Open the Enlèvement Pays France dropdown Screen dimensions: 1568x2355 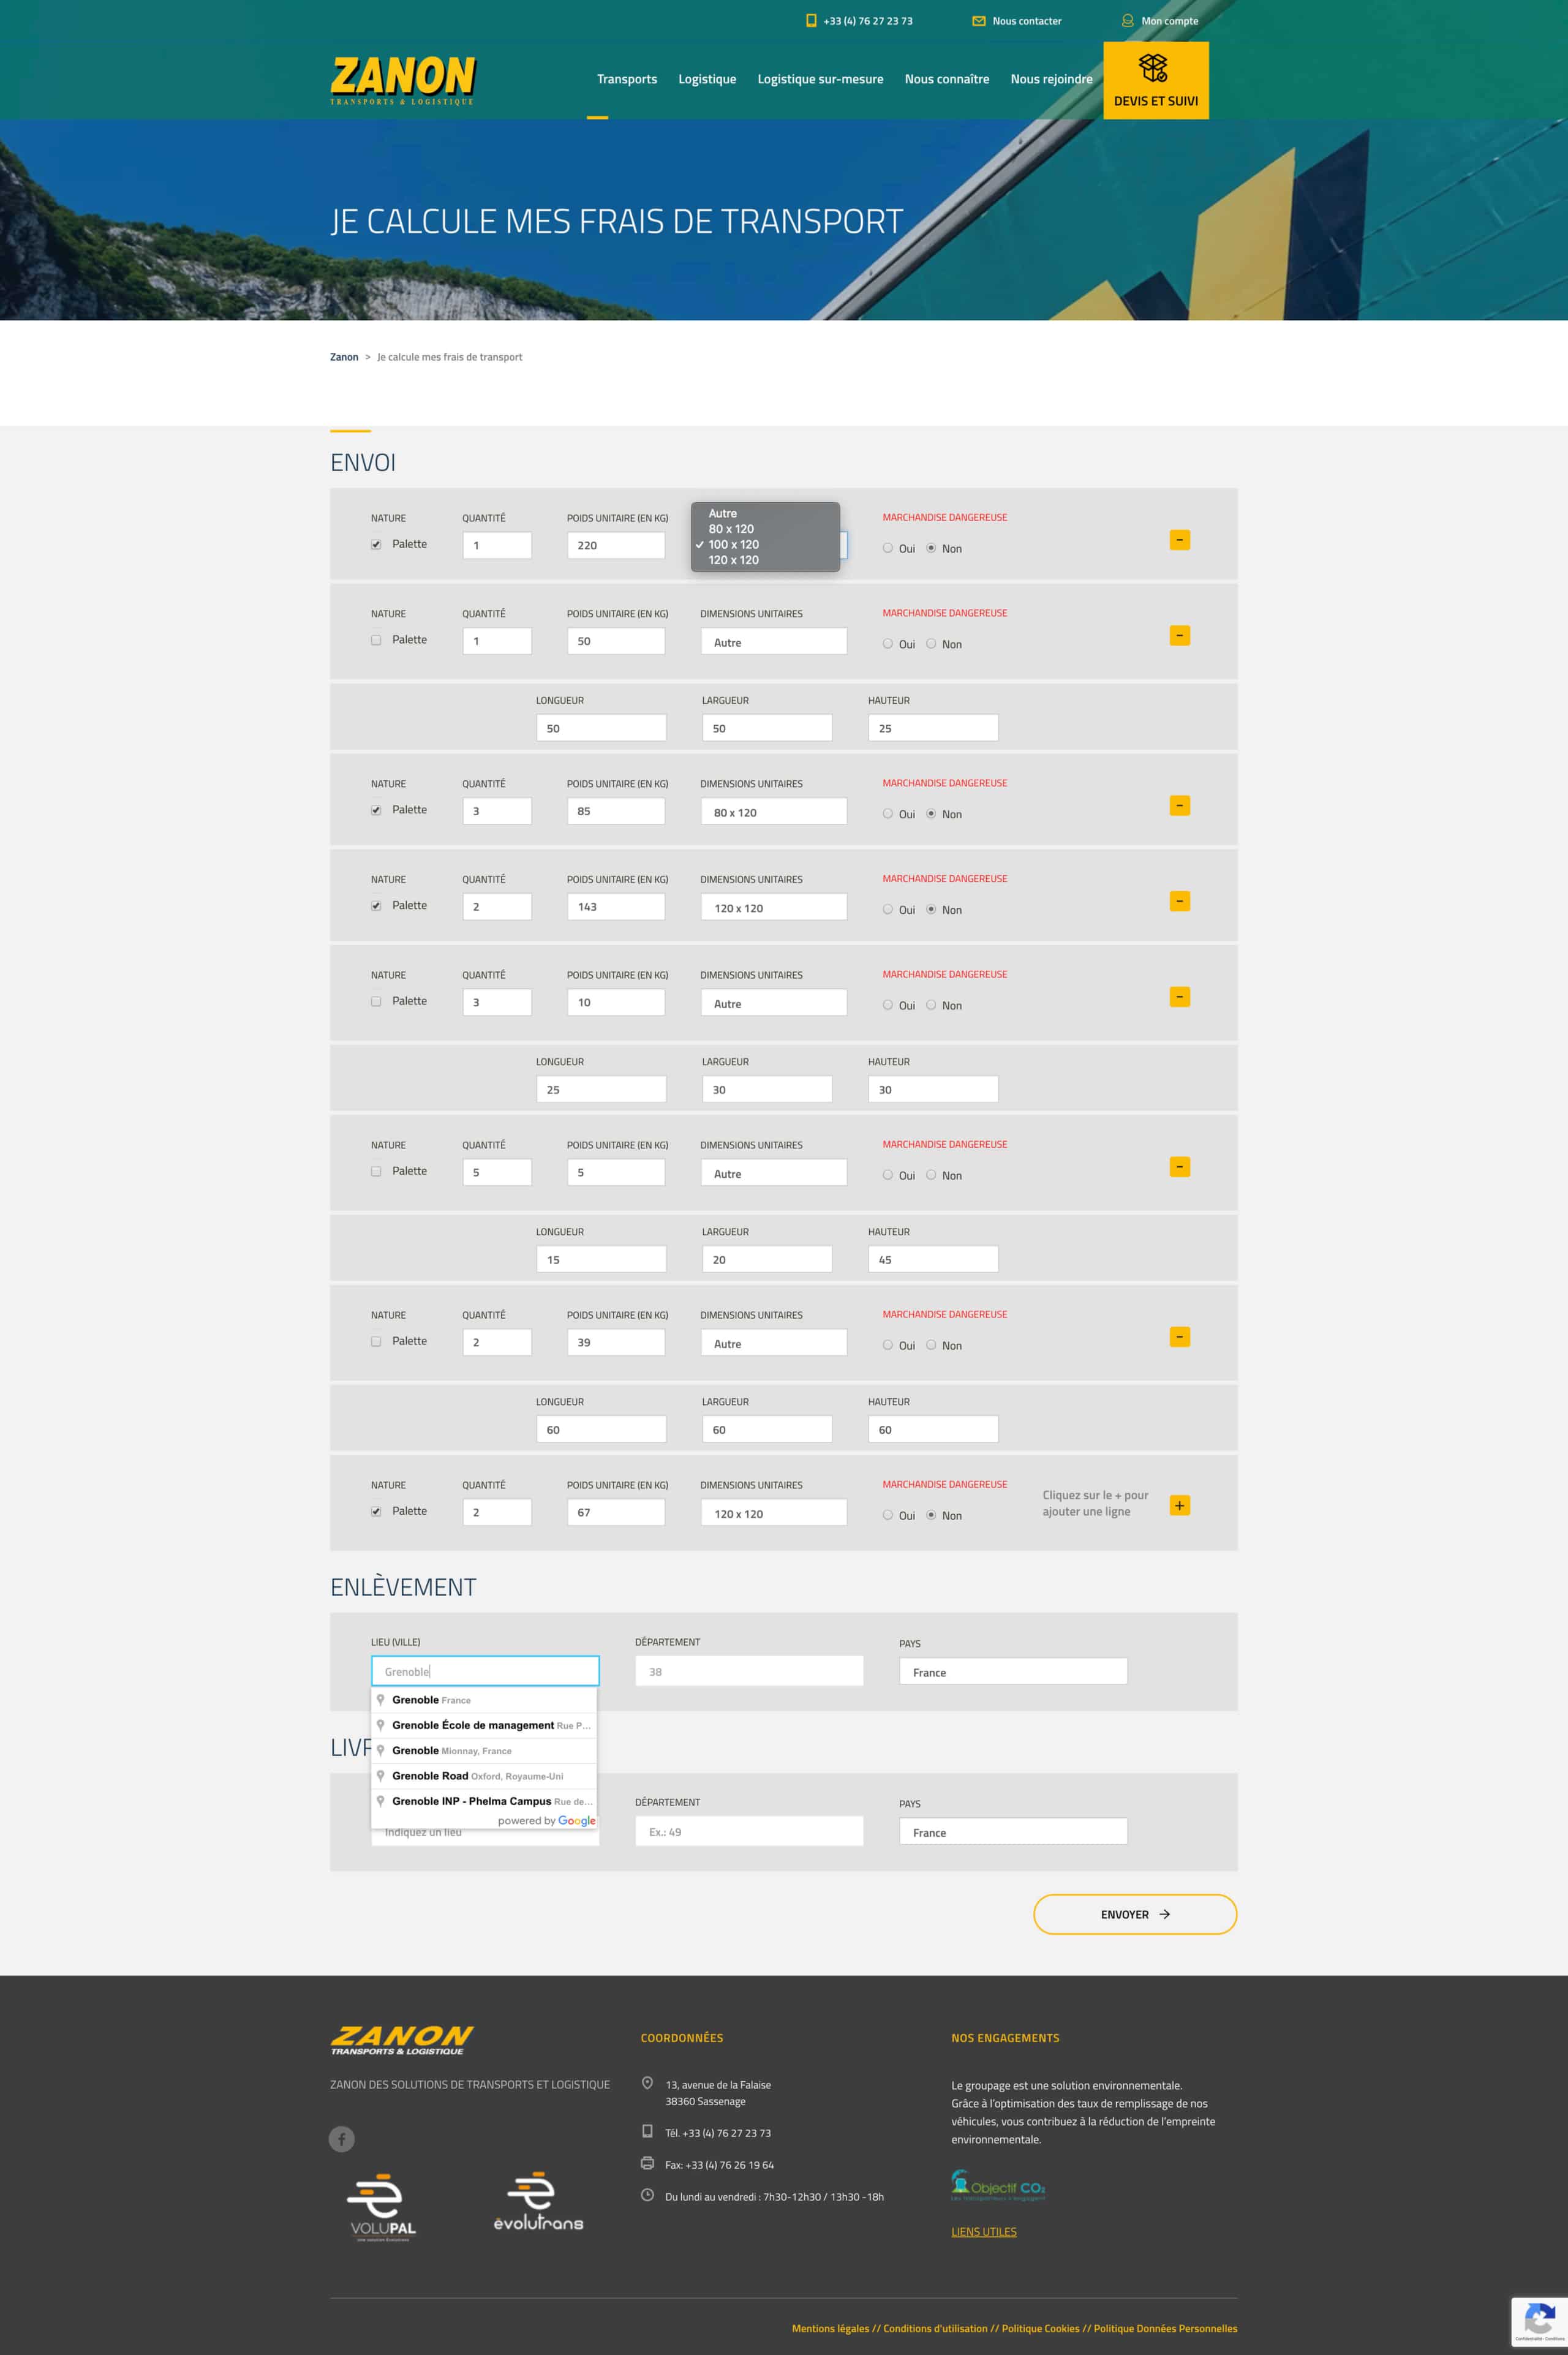(1012, 1672)
